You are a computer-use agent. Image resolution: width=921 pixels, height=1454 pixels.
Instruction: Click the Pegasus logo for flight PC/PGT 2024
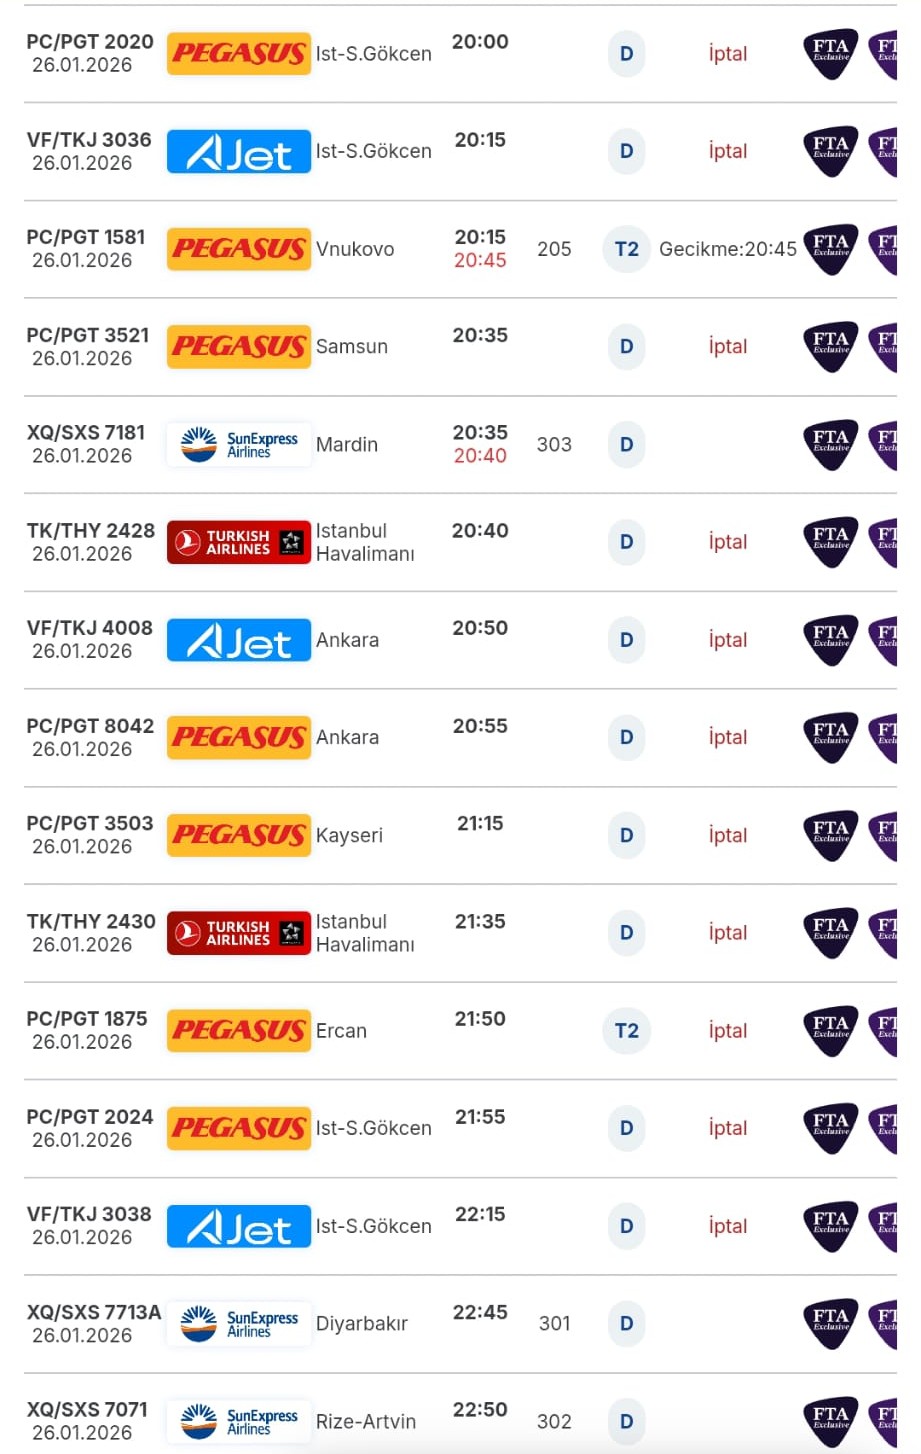[238, 1128]
